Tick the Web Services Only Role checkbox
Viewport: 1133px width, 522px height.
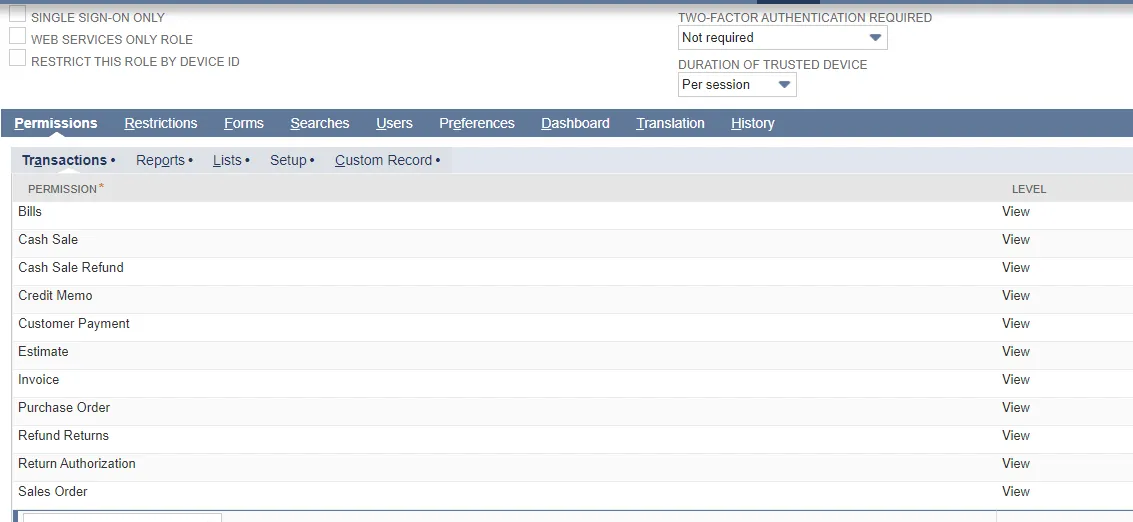[x=17, y=36]
